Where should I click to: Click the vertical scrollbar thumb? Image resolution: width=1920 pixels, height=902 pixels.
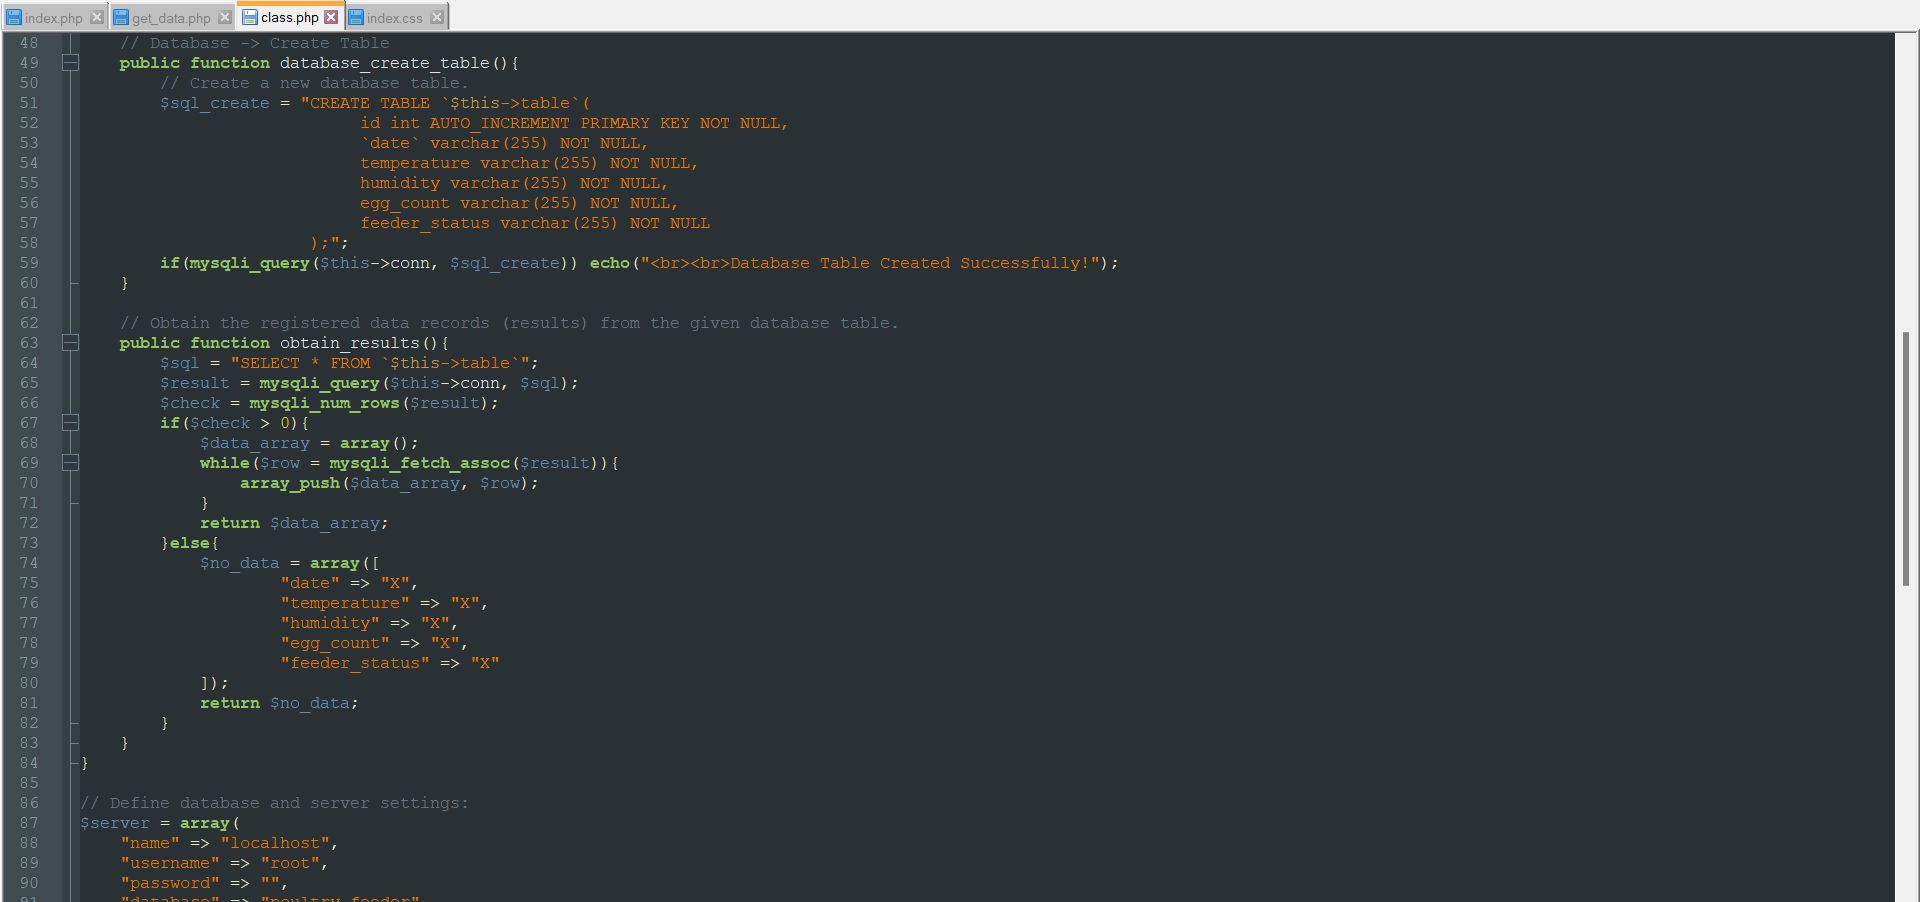[1906, 458]
